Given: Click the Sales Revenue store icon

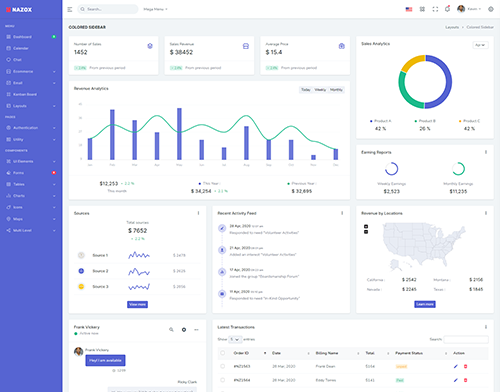Looking at the screenshot, I should pyautogui.click(x=246, y=46).
